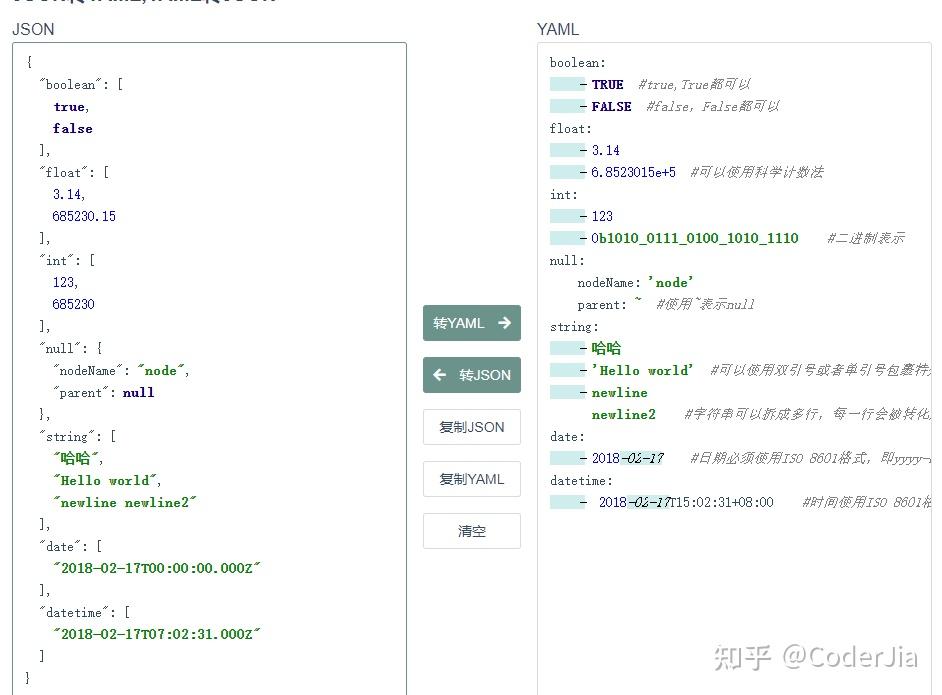Click the YAML datetime value 2018-02-17T15:02:31+08:00
The image size is (942, 695).
click(686, 502)
